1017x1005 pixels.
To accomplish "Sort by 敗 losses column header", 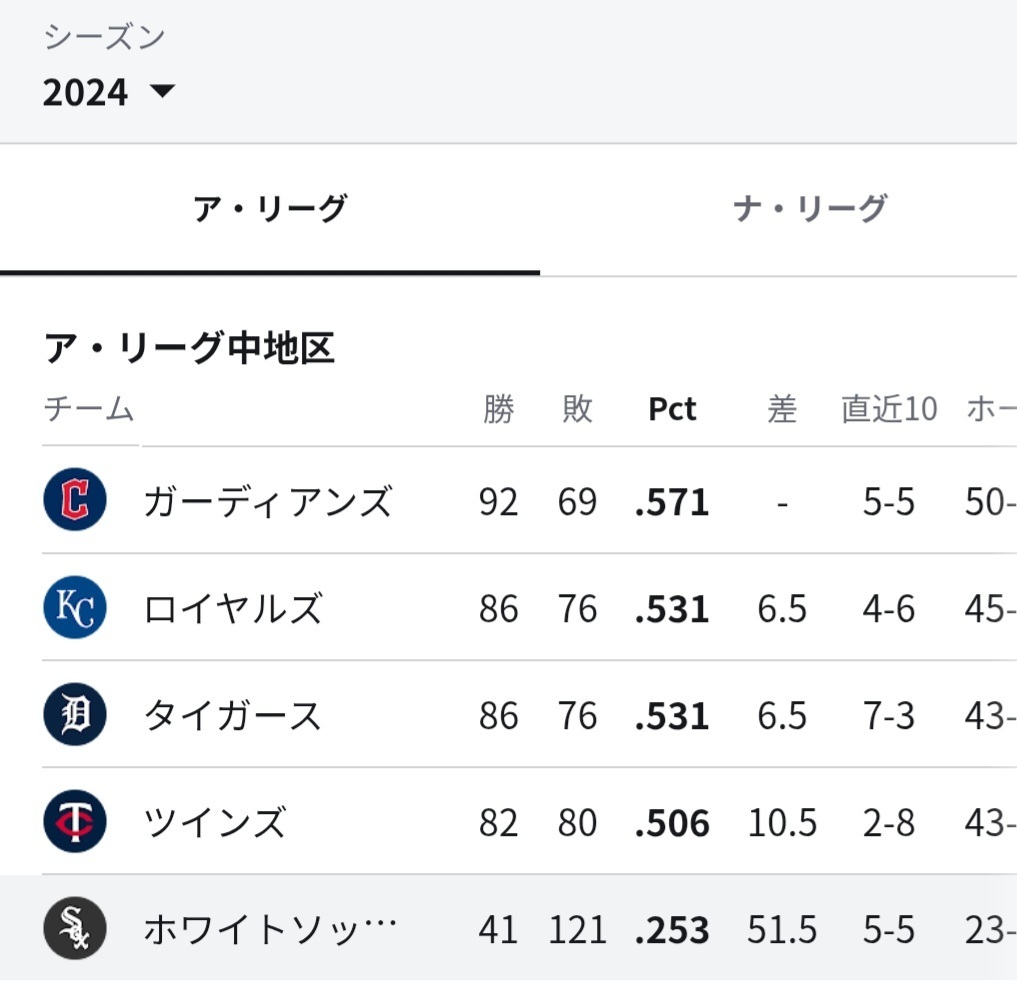I will (x=577, y=409).
